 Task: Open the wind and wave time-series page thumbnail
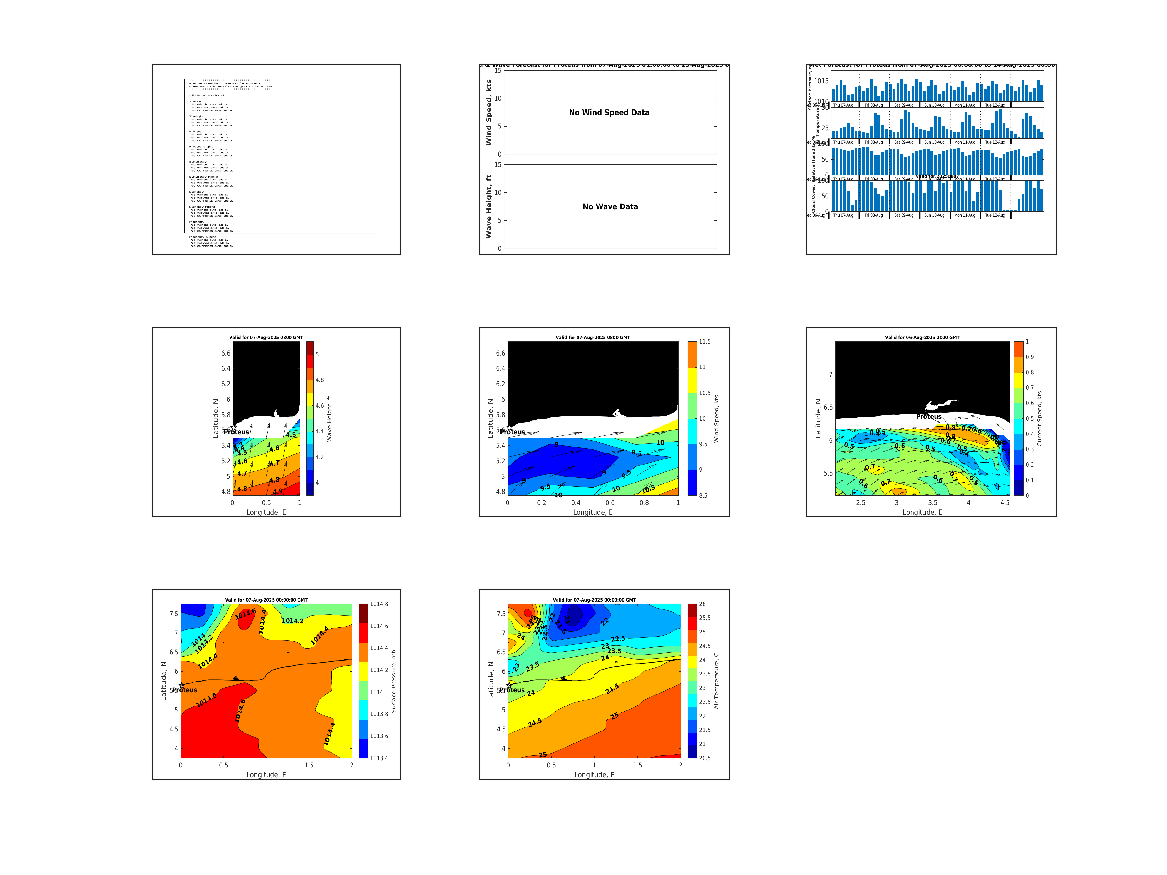tap(604, 159)
